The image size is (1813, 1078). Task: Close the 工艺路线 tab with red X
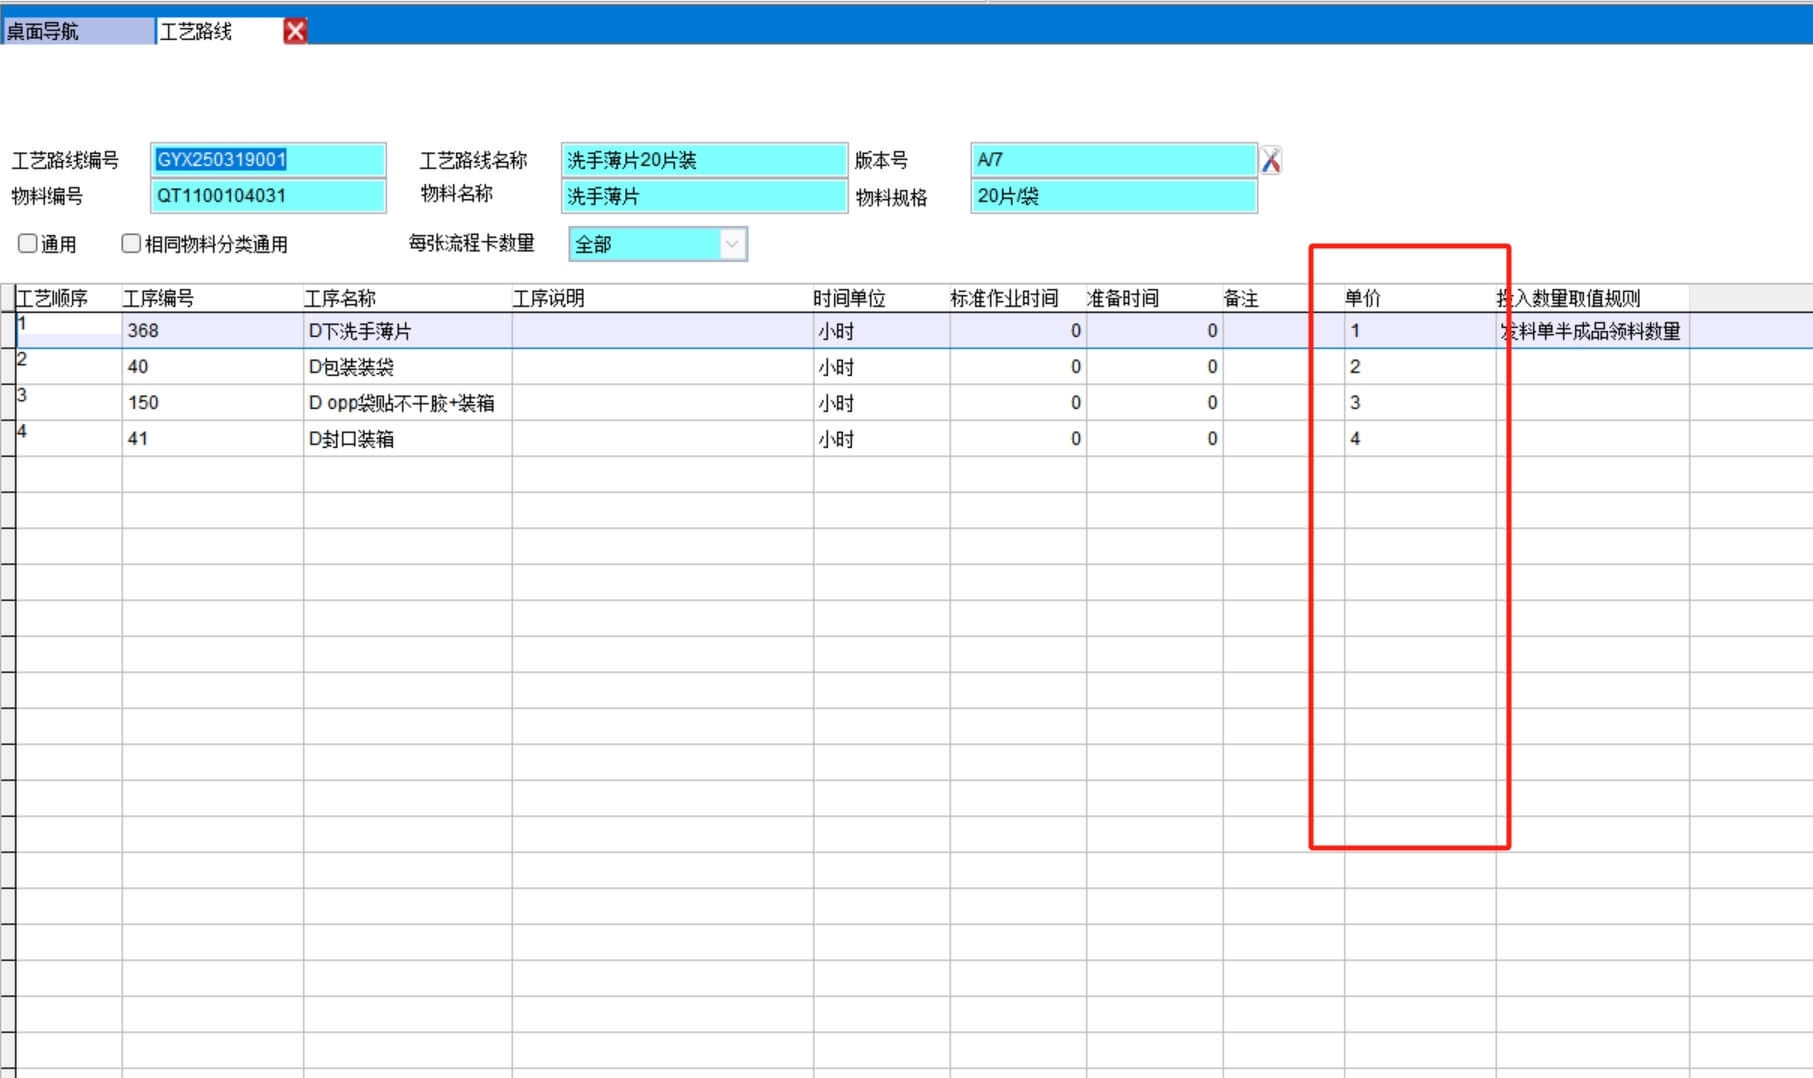click(x=295, y=31)
